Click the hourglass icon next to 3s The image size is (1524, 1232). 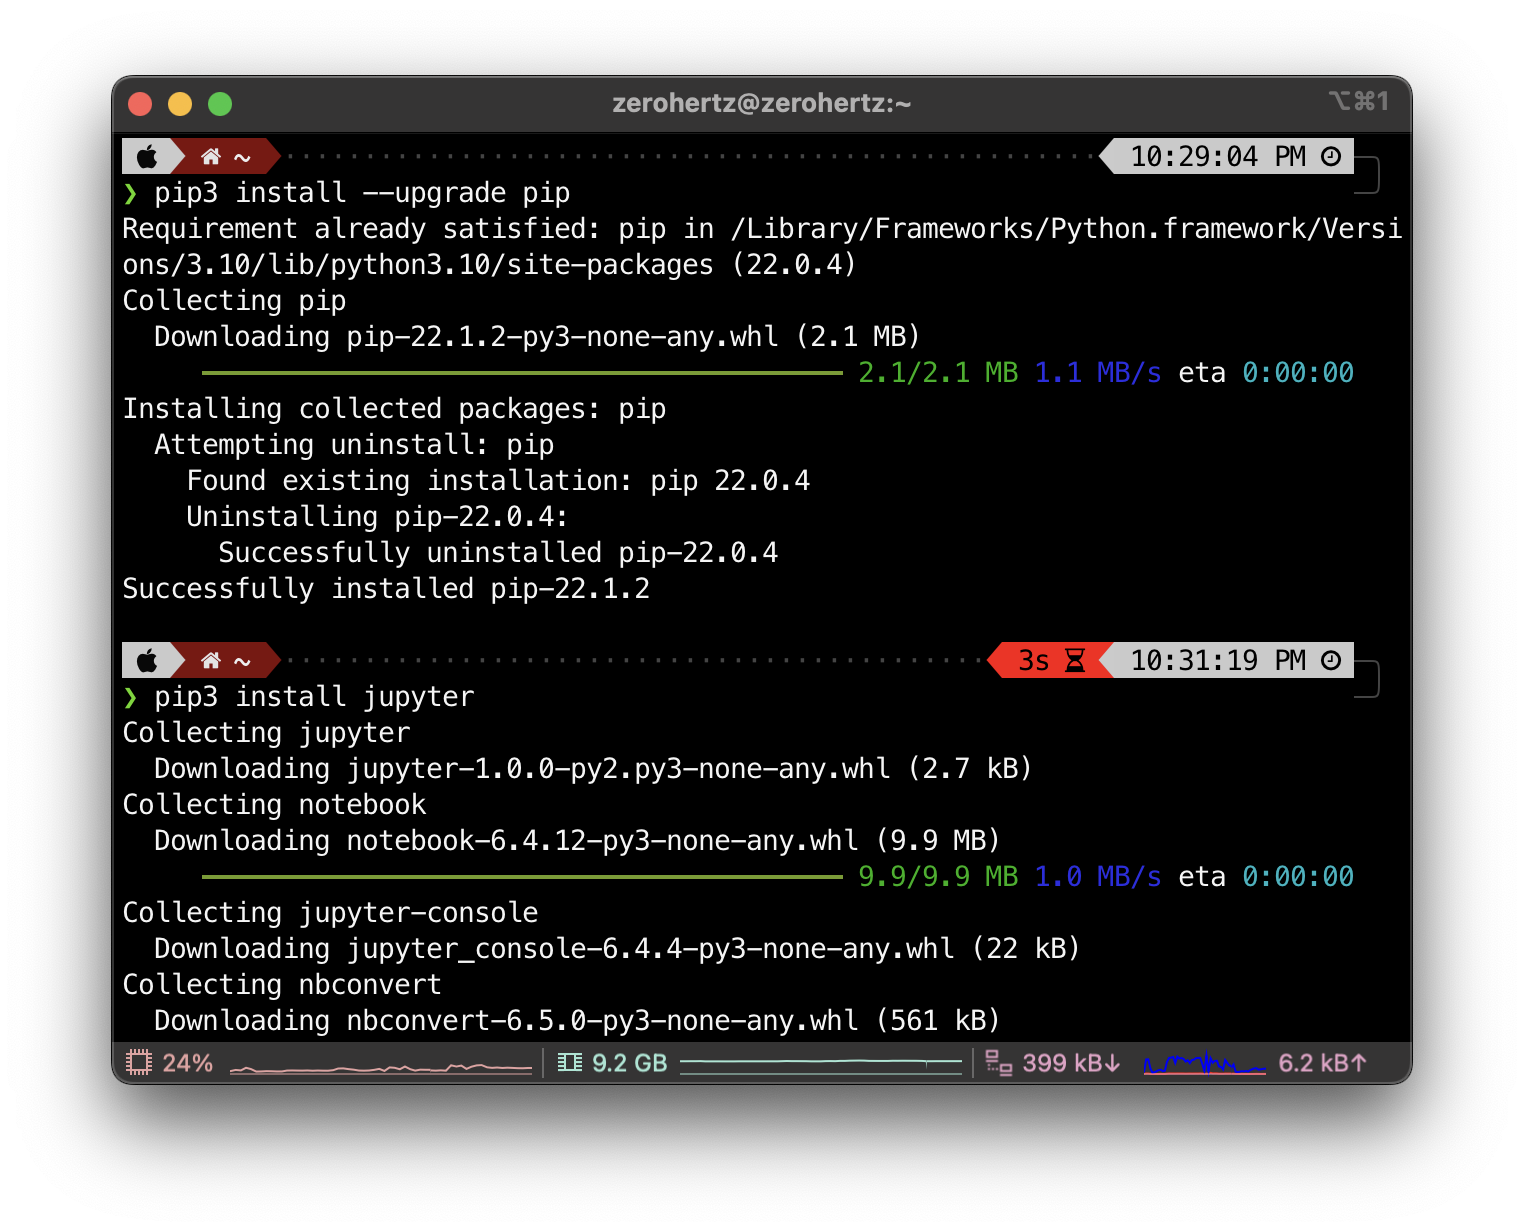[1075, 660]
